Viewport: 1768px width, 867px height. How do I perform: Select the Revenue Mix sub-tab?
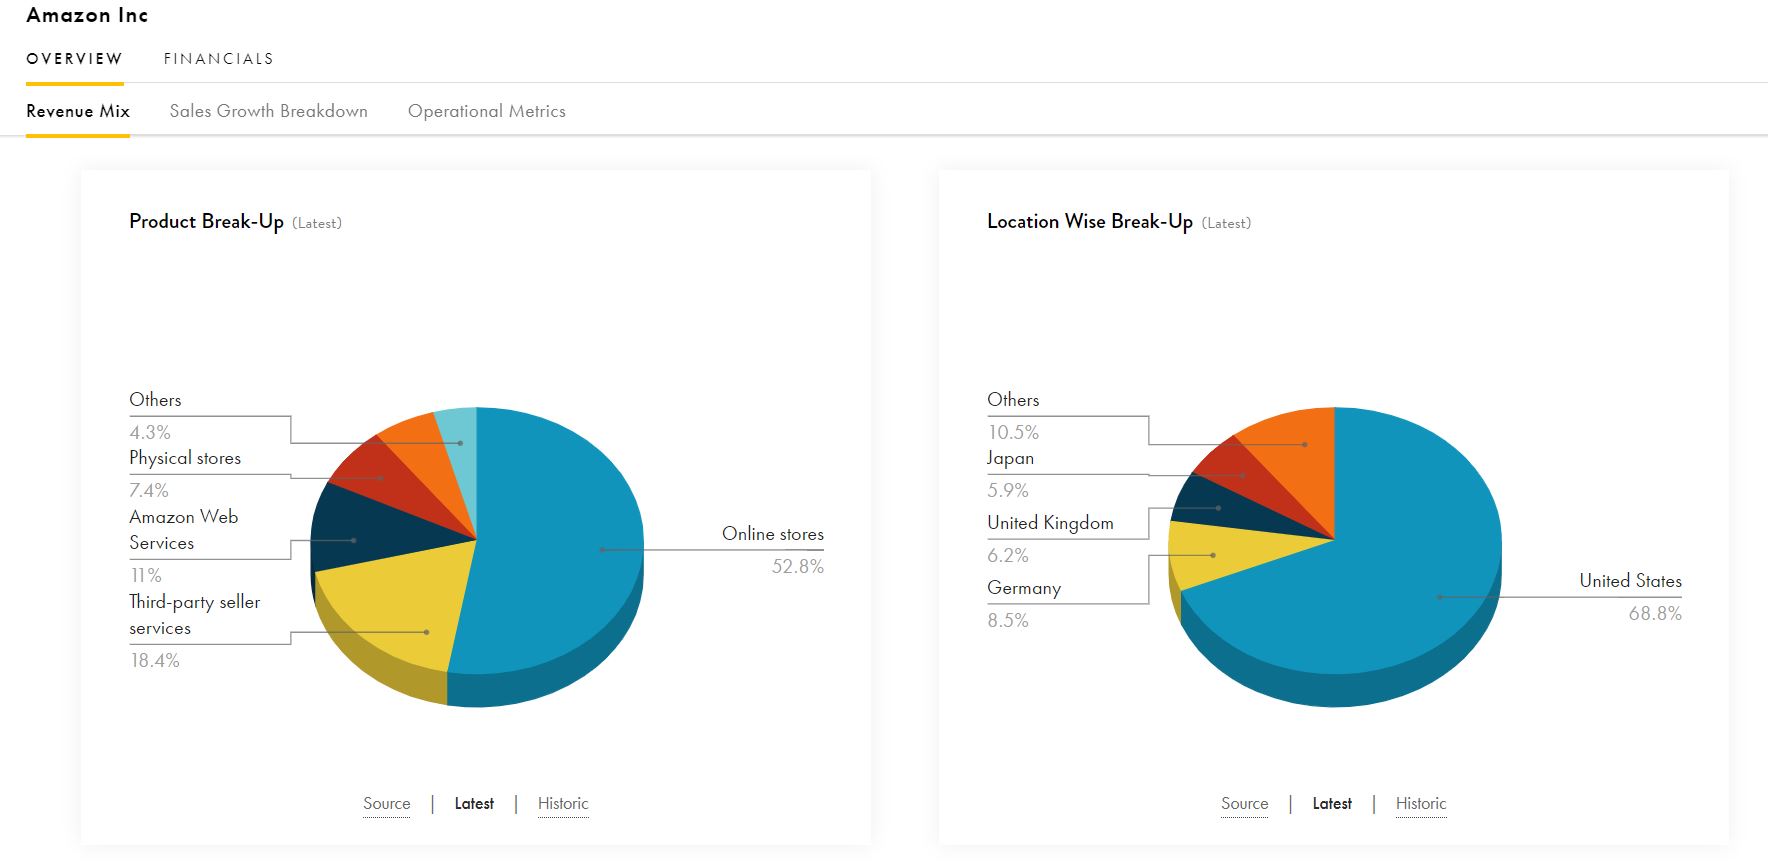pyautogui.click(x=78, y=111)
